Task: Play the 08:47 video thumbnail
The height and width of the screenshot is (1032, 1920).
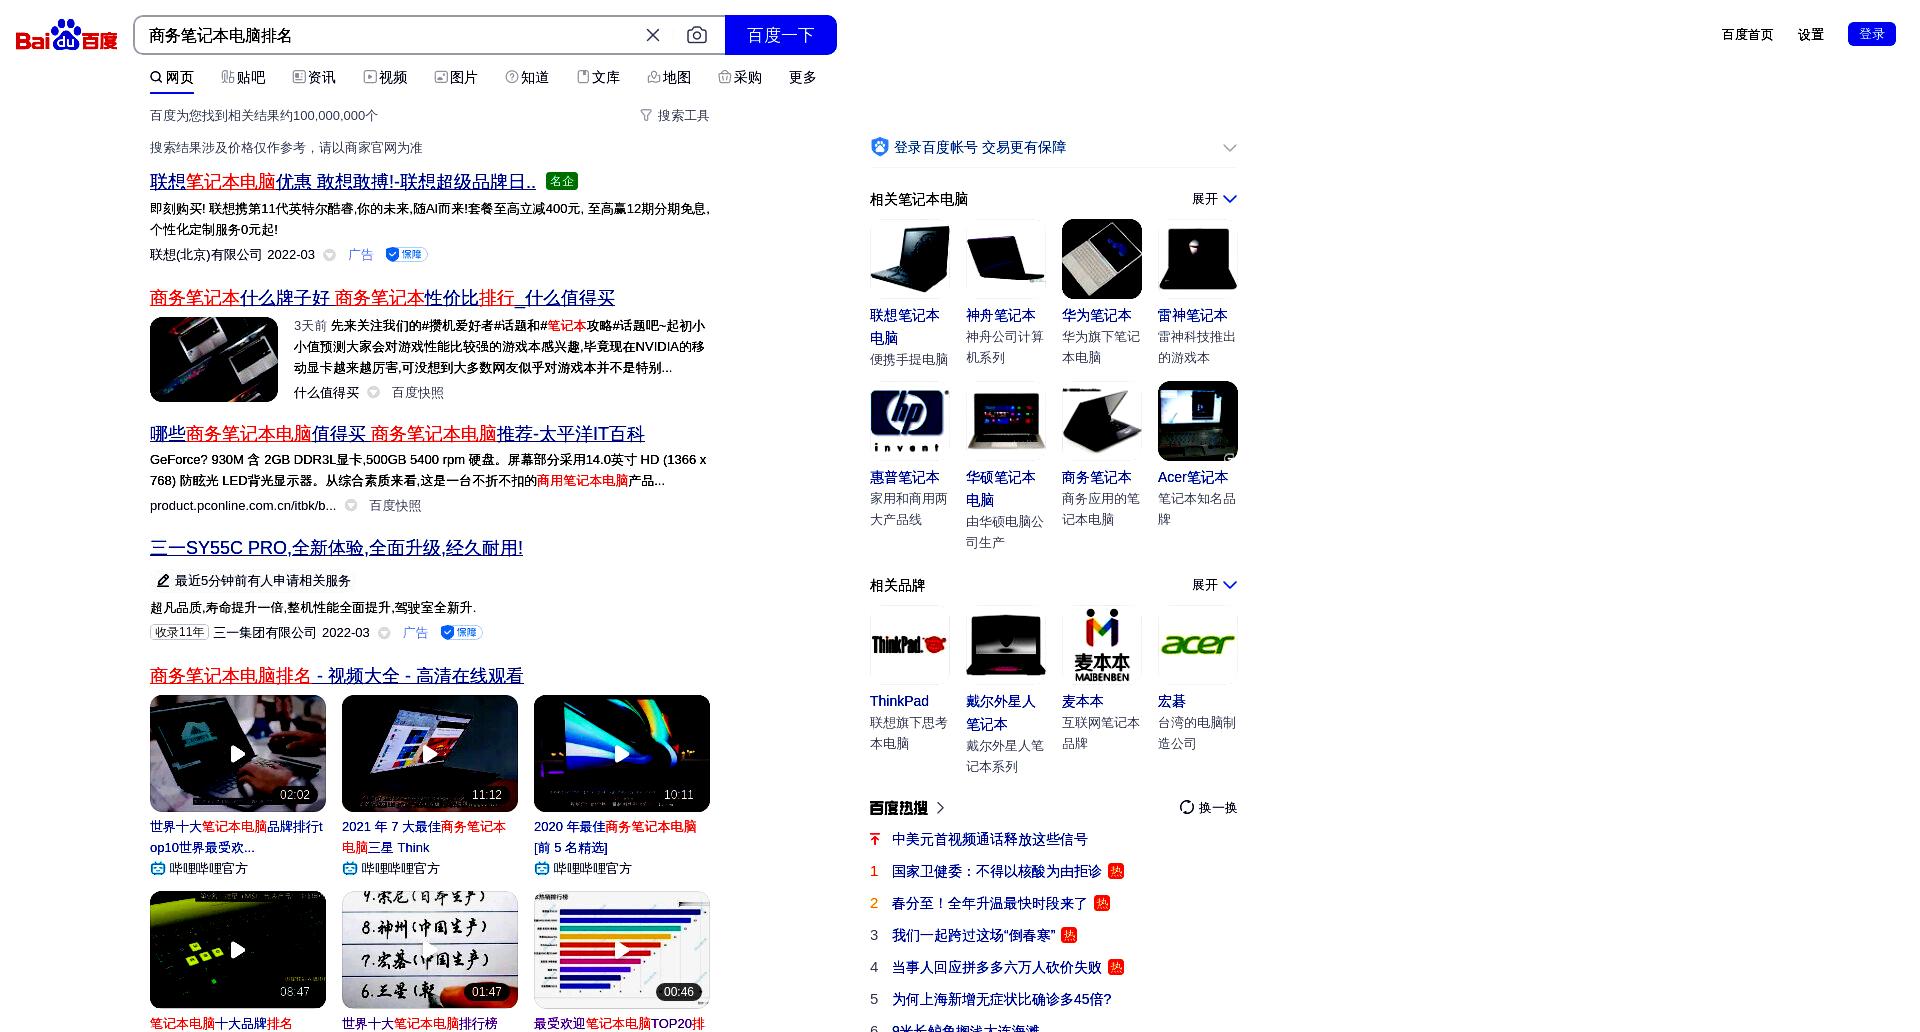Action: click(x=238, y=949)
